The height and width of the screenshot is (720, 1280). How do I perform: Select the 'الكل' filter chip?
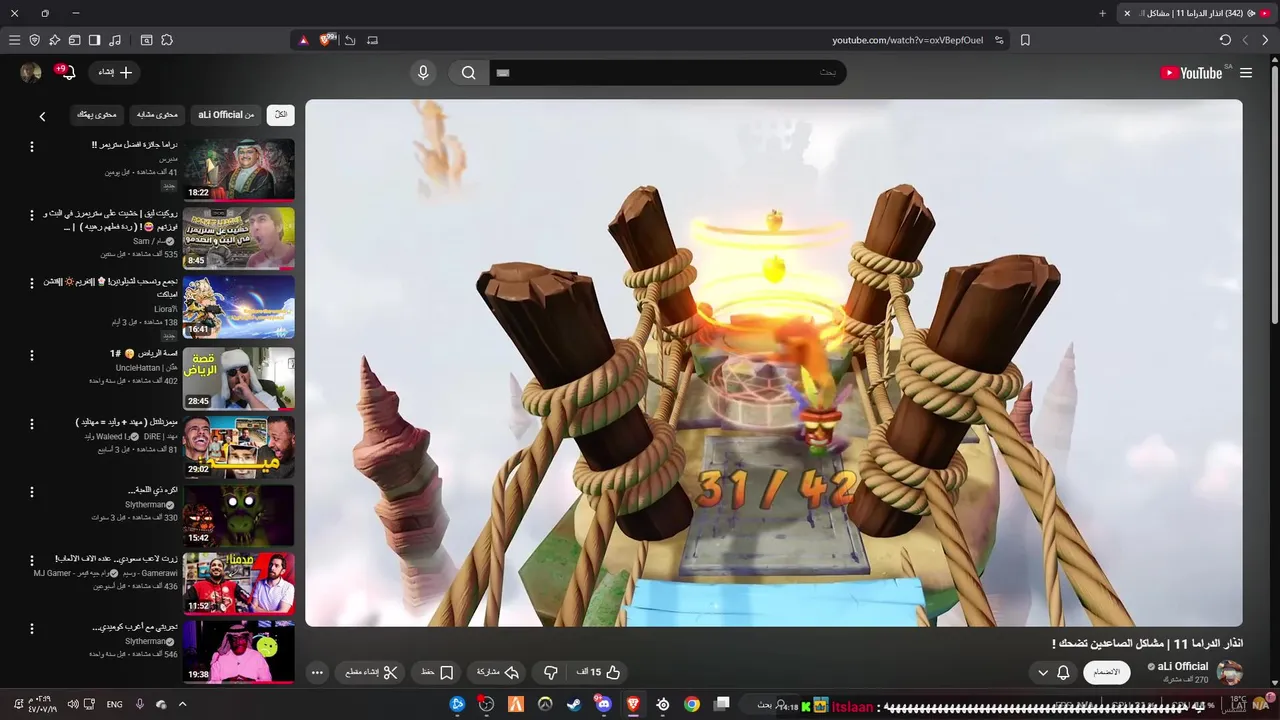[x=280, y=115]
